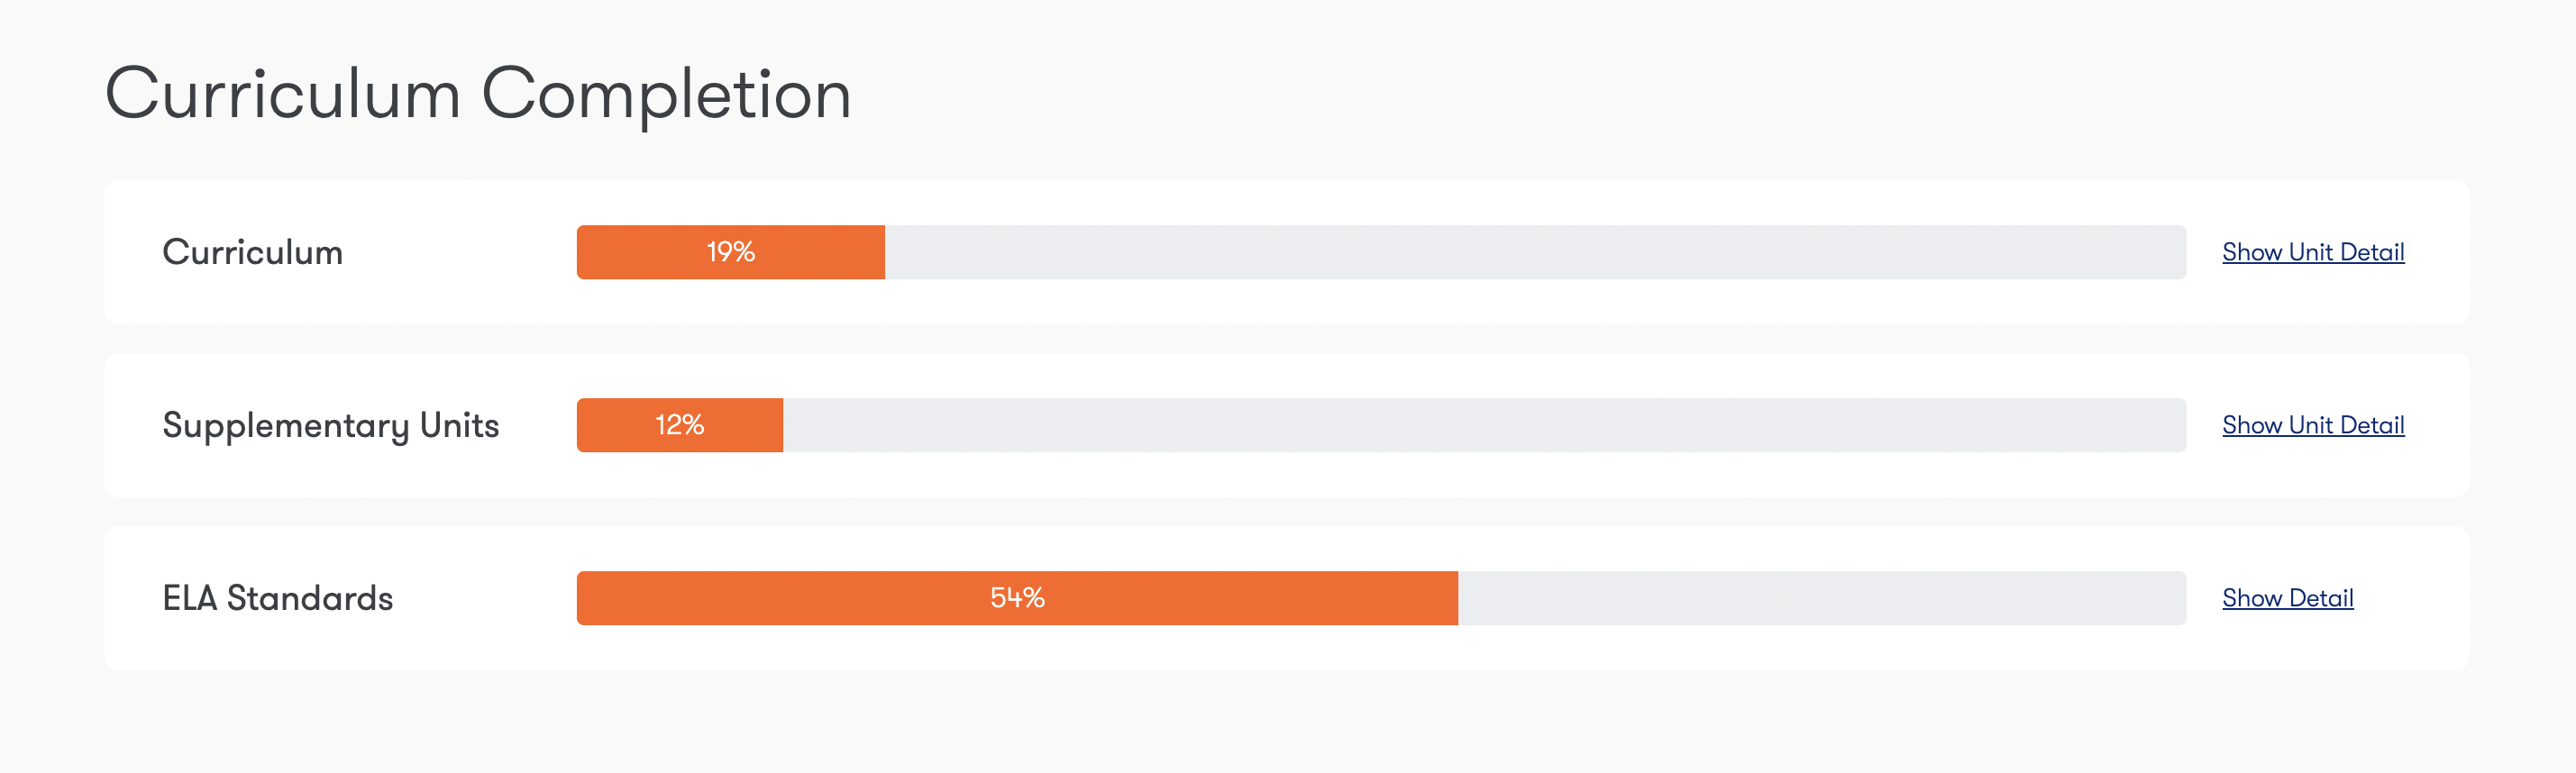The image size is (2576, 773).
Task: Click the ELA Standards 54% orange progress fill
Action: click(x=1017, y=598)
